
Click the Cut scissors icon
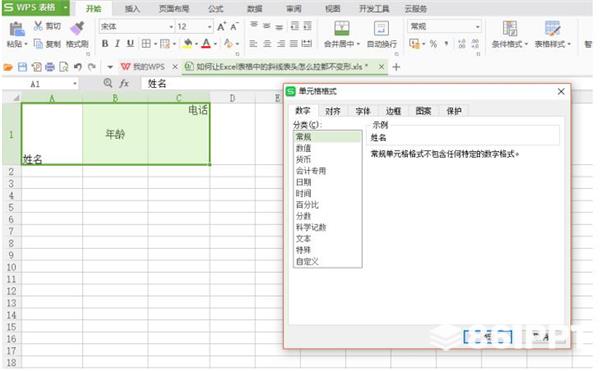click(x=38, y=26)
